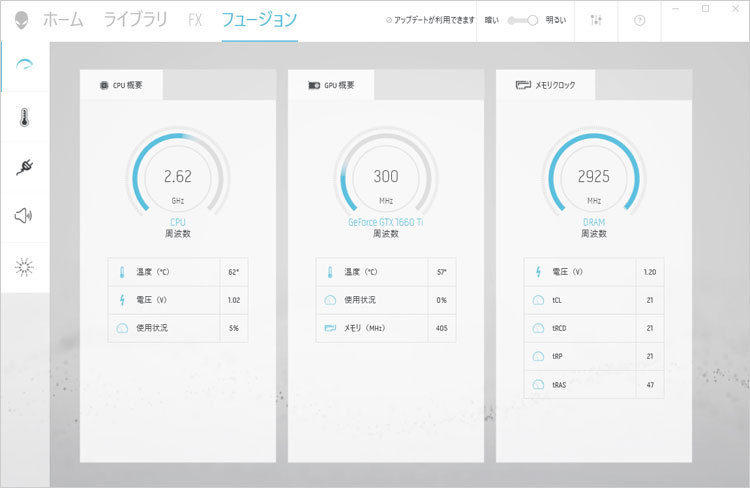750x488 pixels.
Task: Click the GPU memory MHz icon
Action: [330, 328]
